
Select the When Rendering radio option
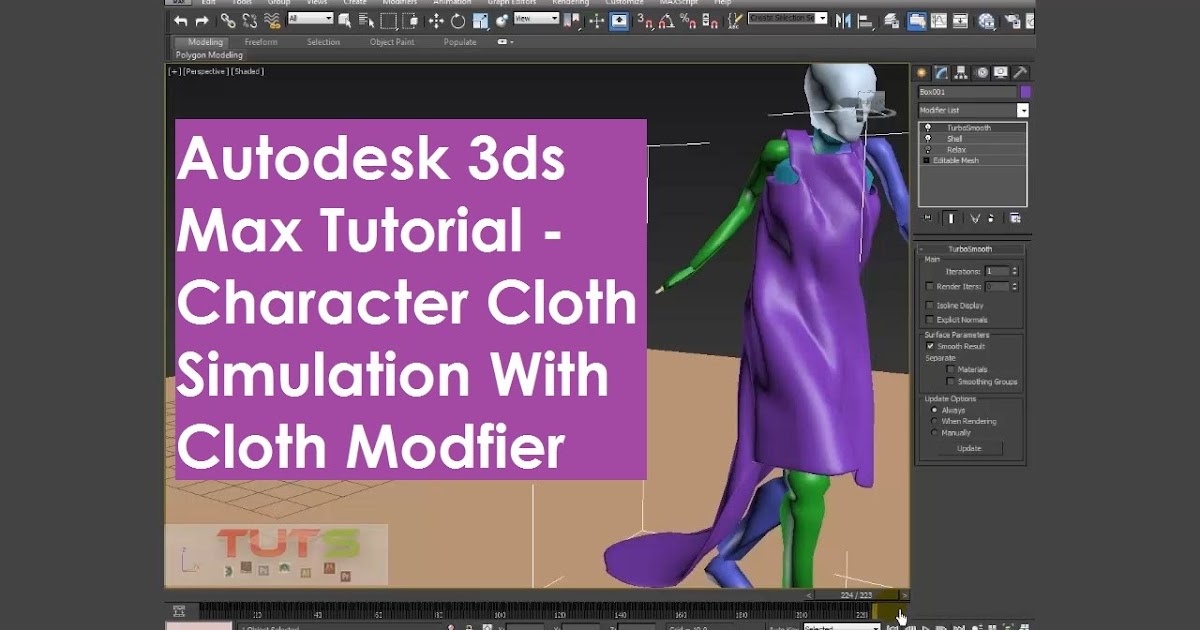click(932, 421)
